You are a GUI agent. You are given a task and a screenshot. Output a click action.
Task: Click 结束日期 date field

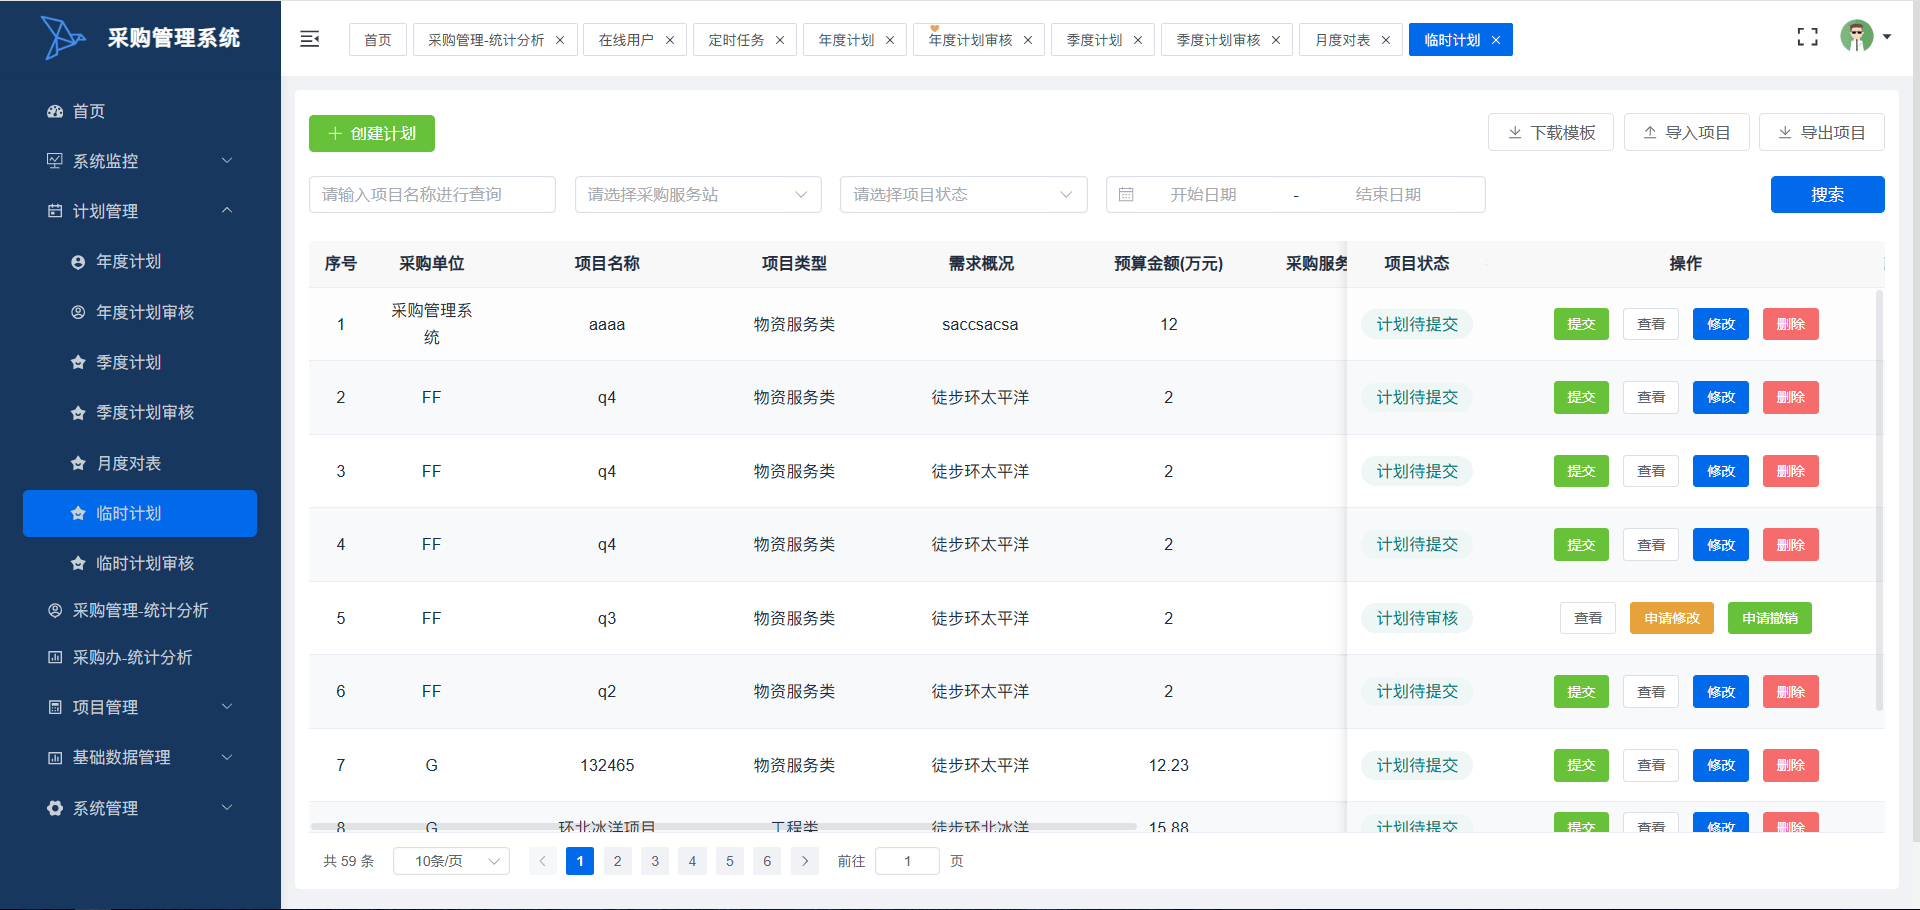1388,194
